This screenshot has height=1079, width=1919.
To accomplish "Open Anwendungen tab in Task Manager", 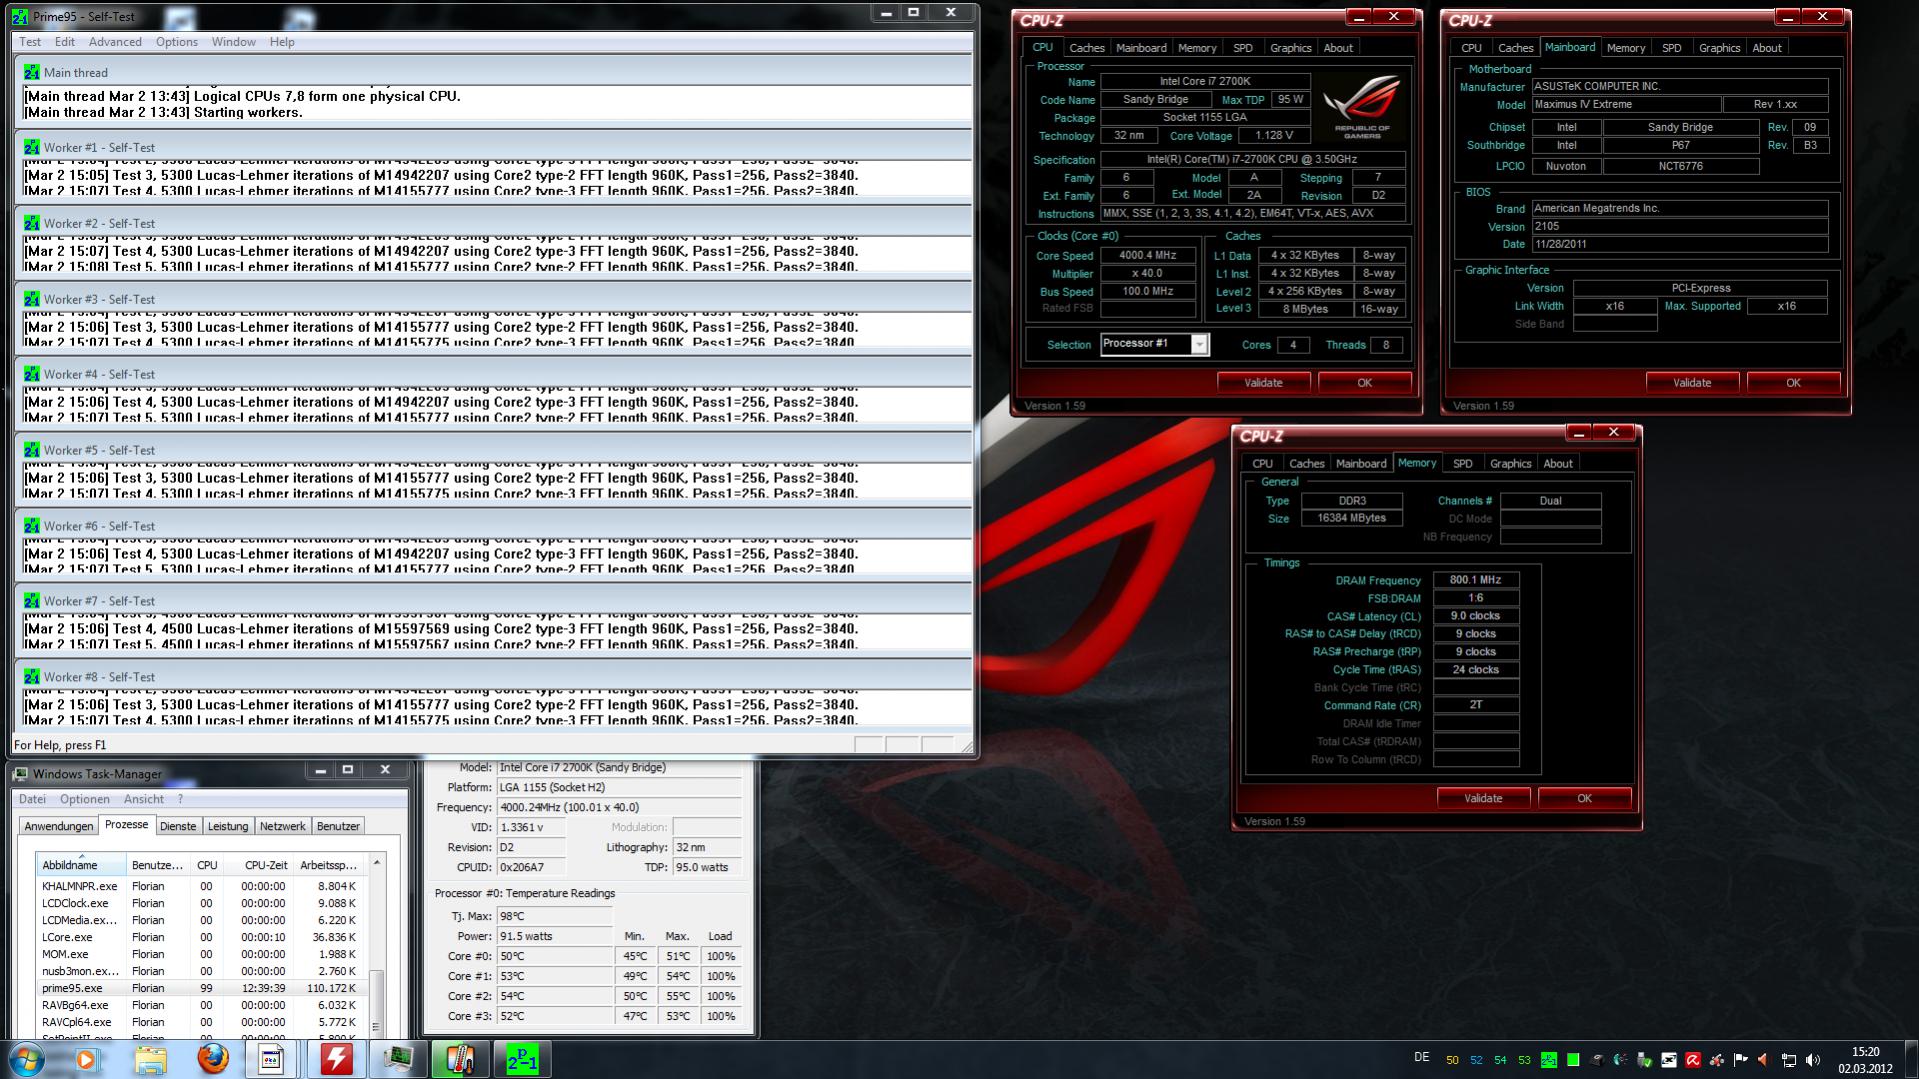I will (x=59, y=826).
